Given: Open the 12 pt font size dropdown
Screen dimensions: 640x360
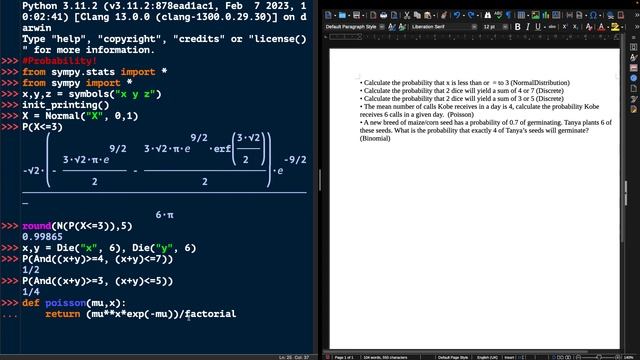Looking at the screenshot, I should (505, 27).
